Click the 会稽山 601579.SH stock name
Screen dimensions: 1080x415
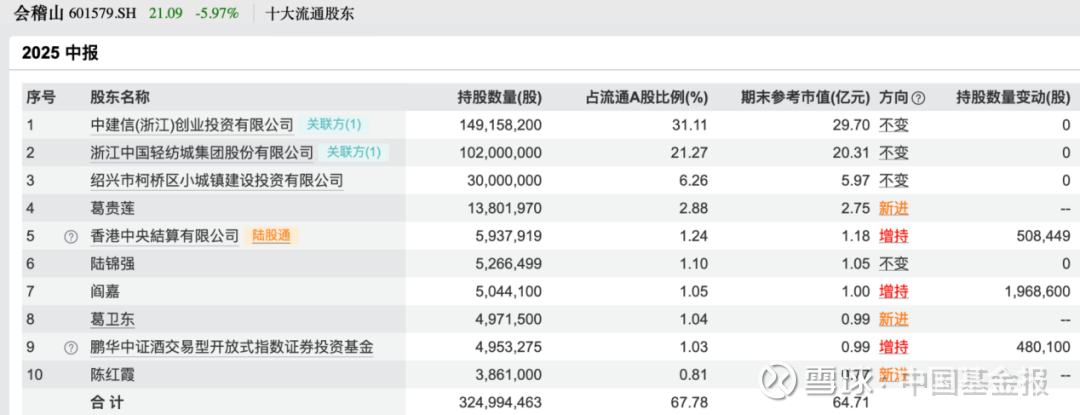pyautogui.click(x=76, y=12)
